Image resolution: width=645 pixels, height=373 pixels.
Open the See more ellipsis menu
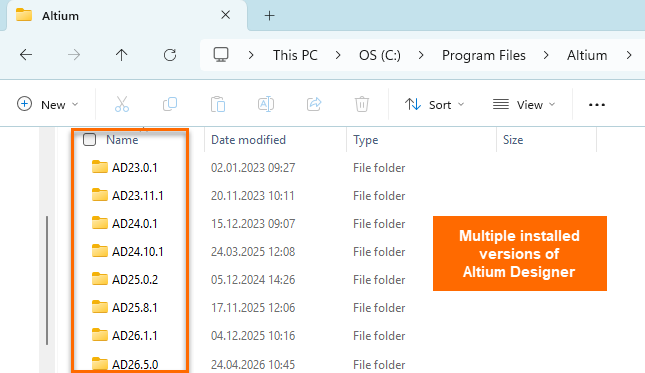[596, 105]
